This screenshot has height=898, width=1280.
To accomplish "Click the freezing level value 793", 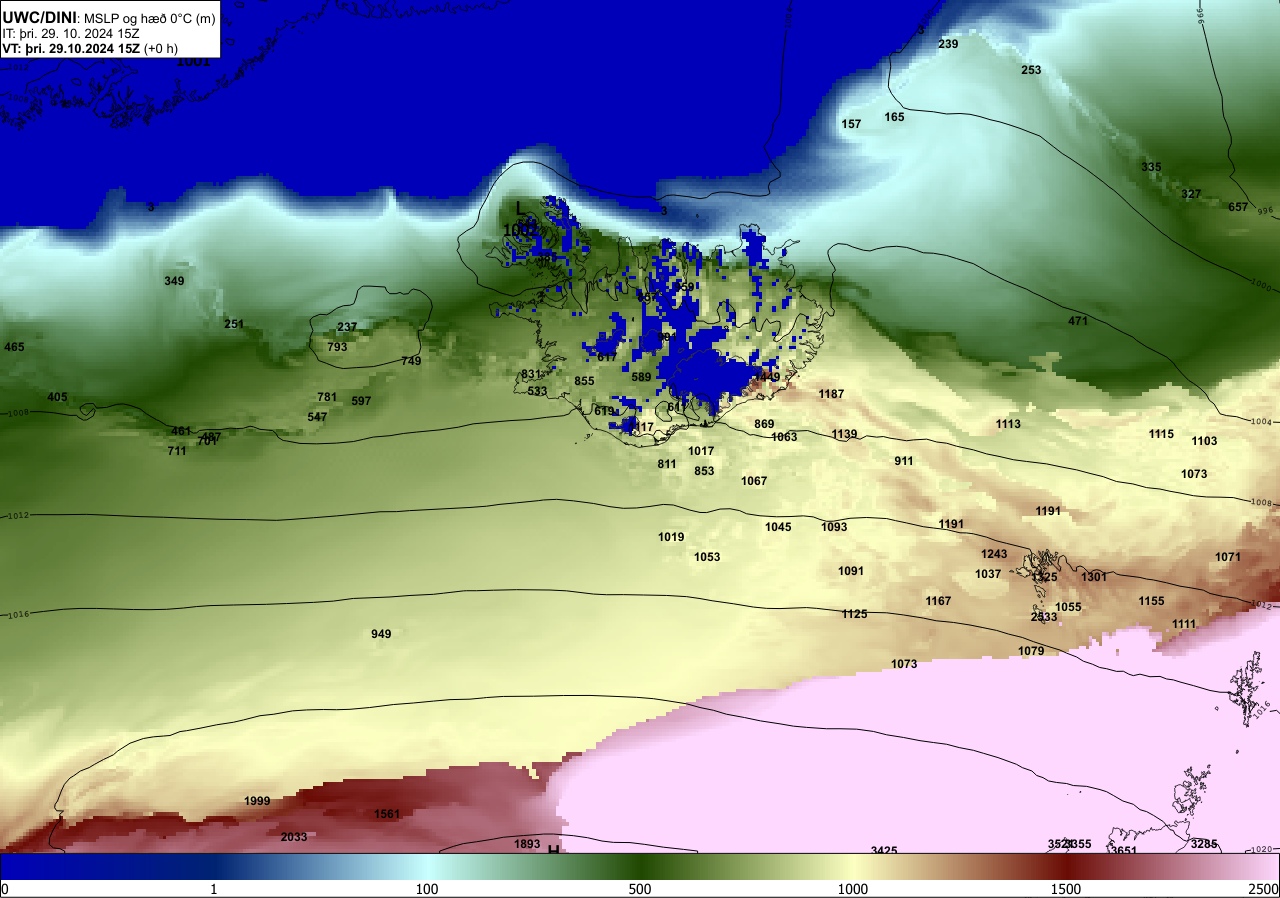I will 337,347.
